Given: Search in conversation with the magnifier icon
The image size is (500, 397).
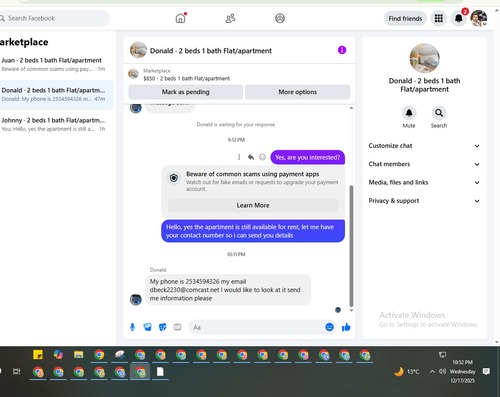Looking at the screenshot, I should 439,113.
